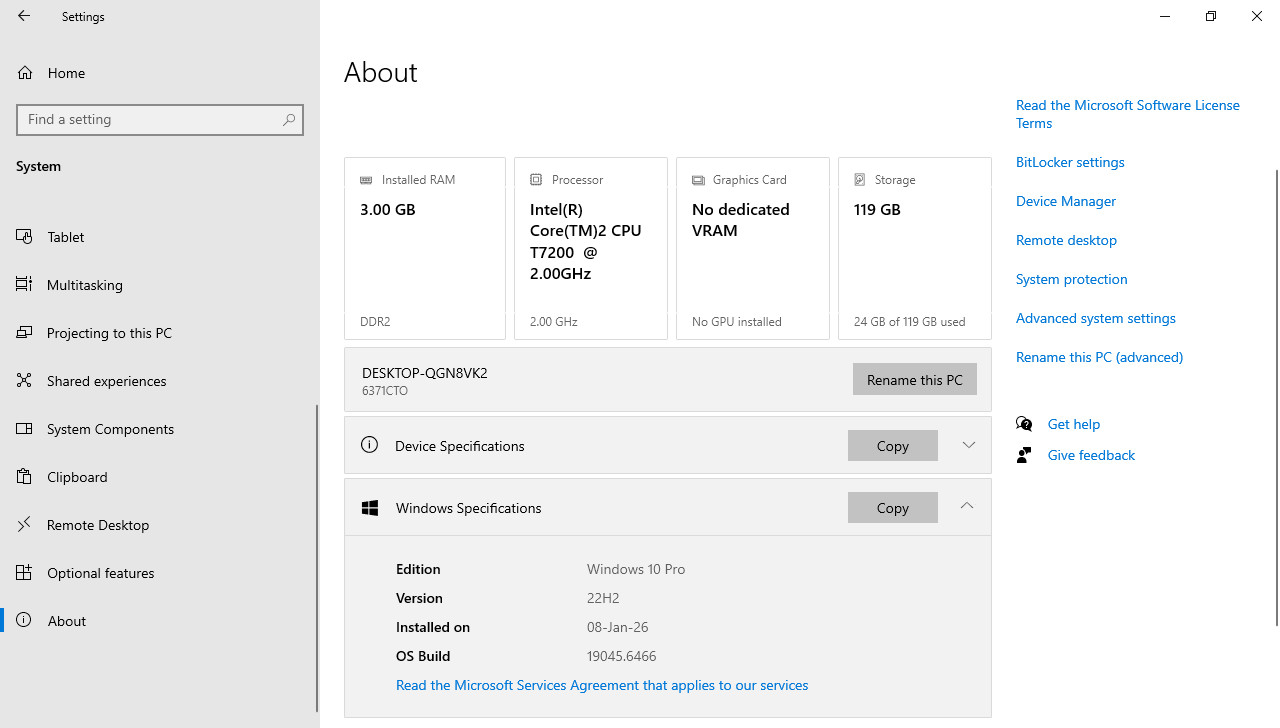Screen dimensions: 1280x728
Task: Select Remote Desktop in the sidebar
Action: pyautogui.click(x=160, y=525)
